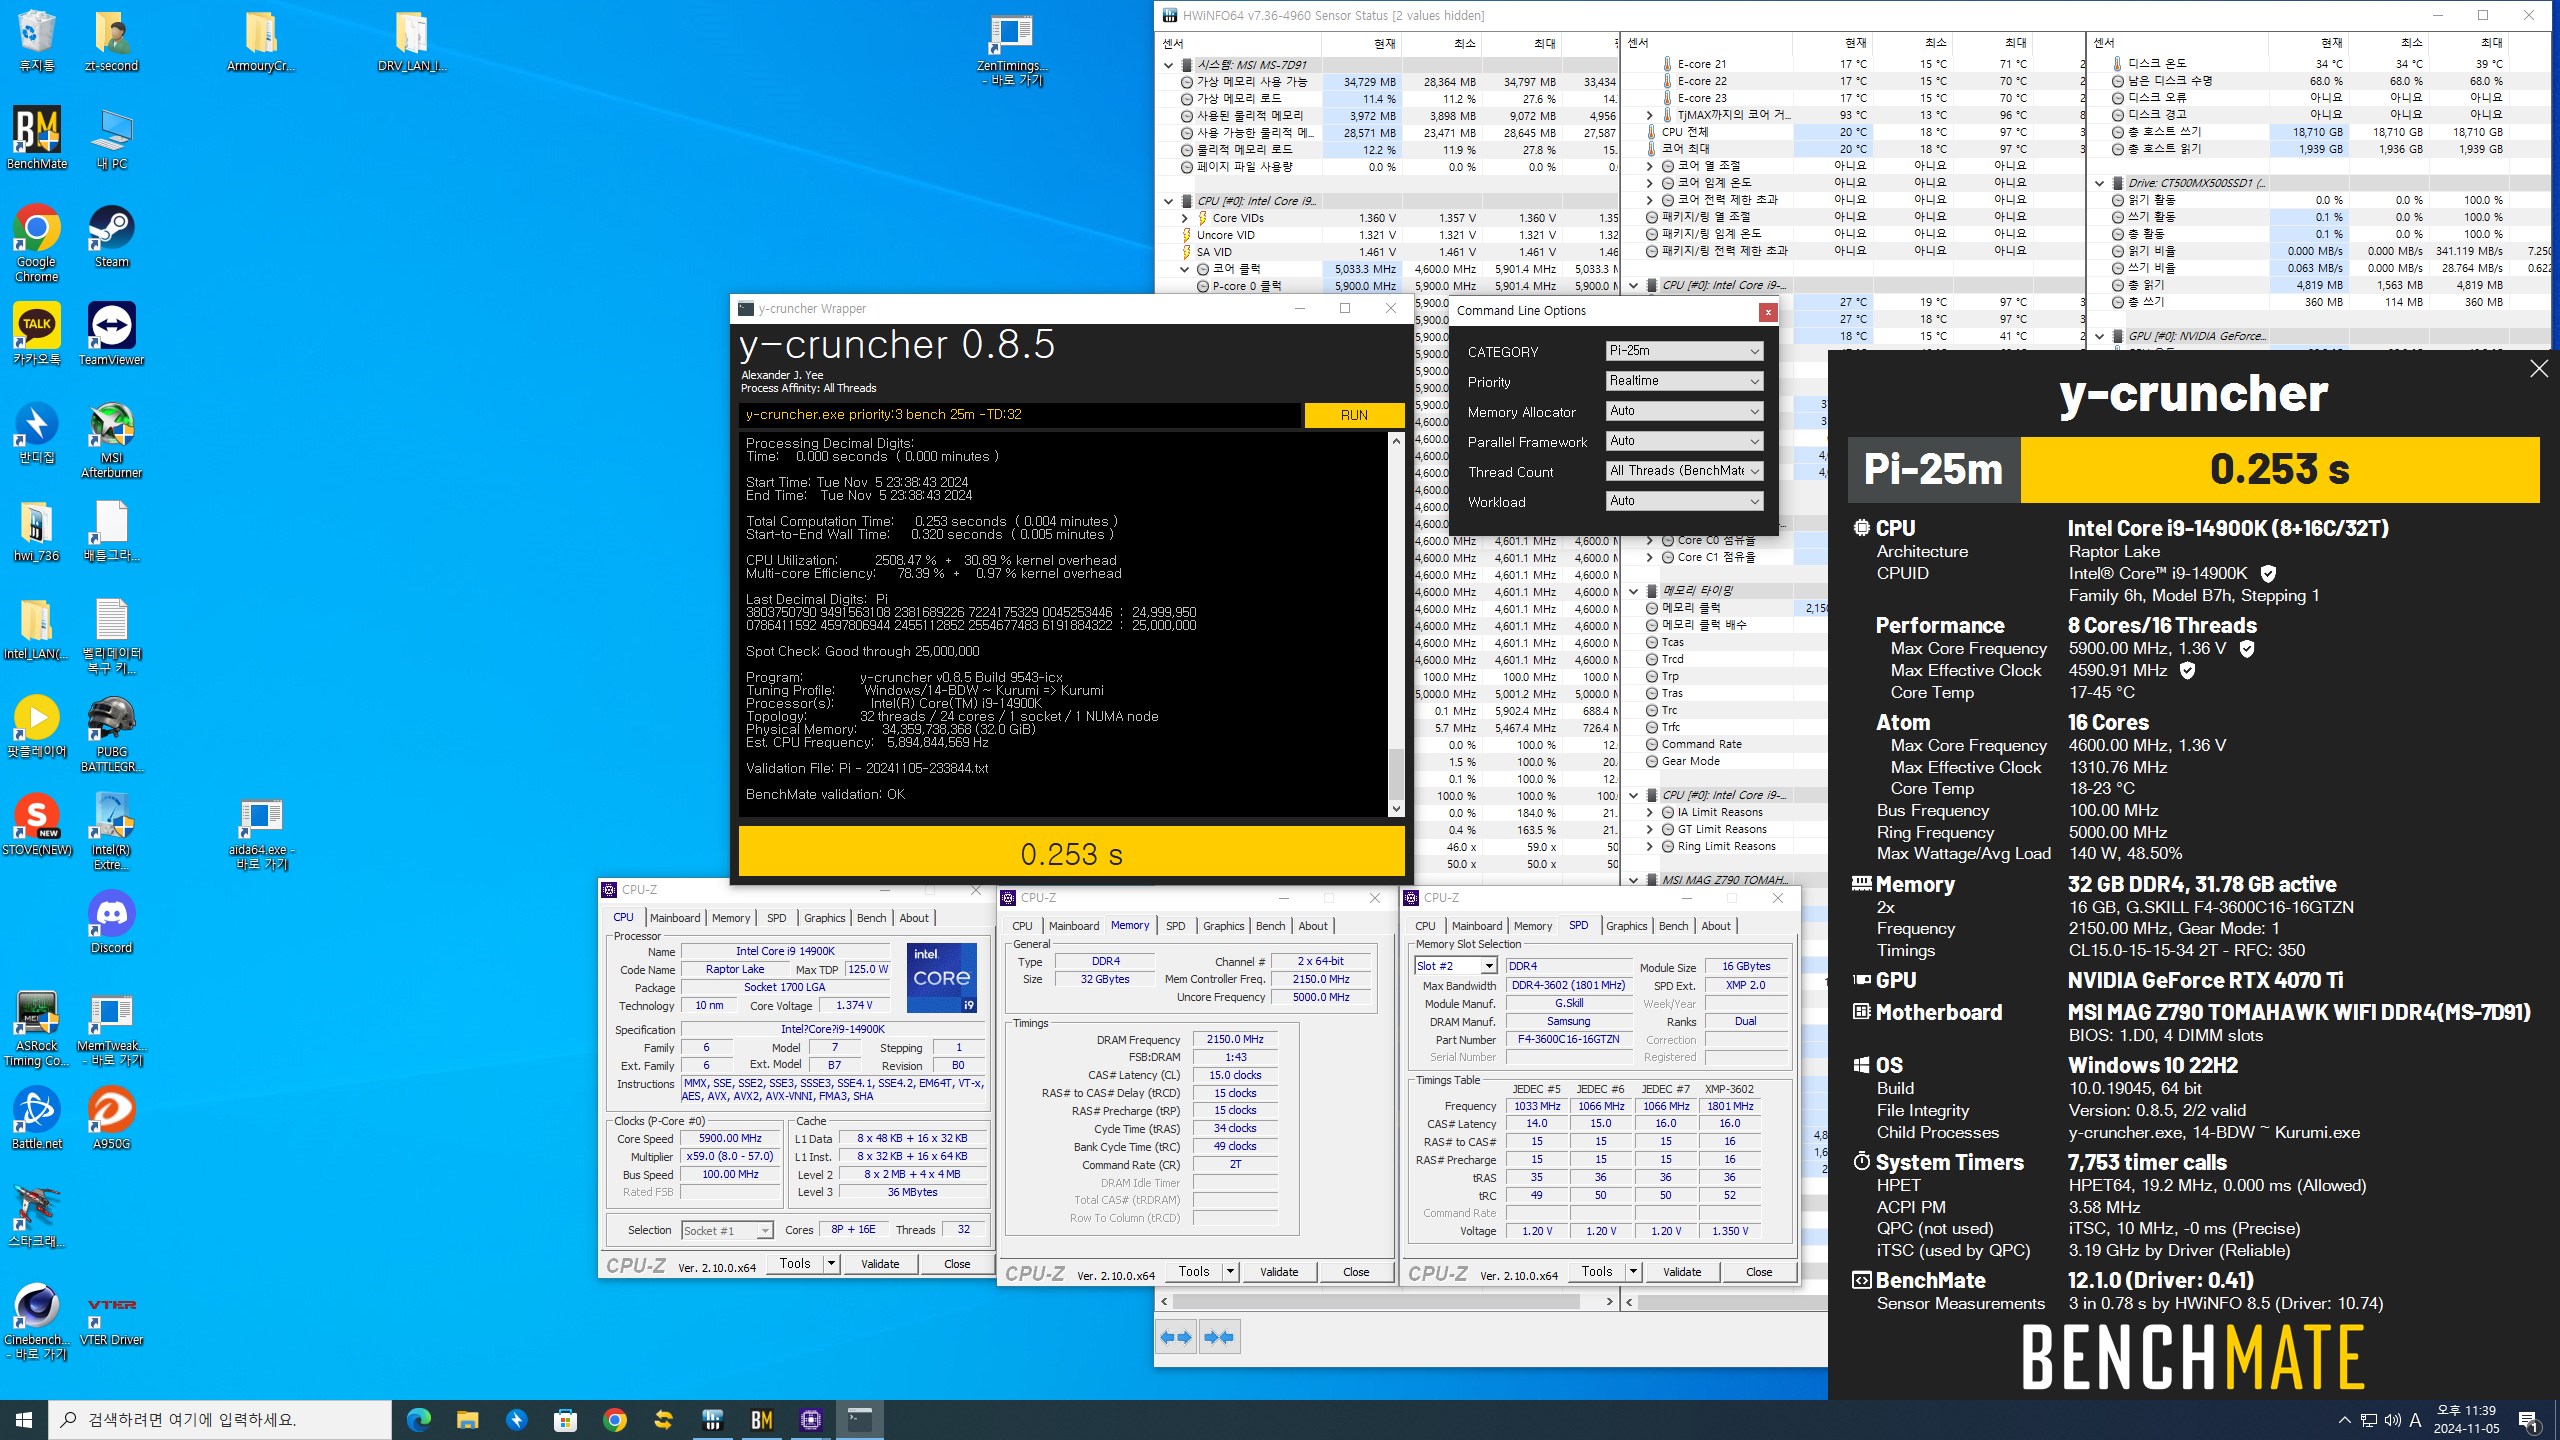Image resolution: width=2560 pixels, height=1440 pixels.
Task: Open the Slot #2 memory slot dropdown
Action: tap(1456, 966)
